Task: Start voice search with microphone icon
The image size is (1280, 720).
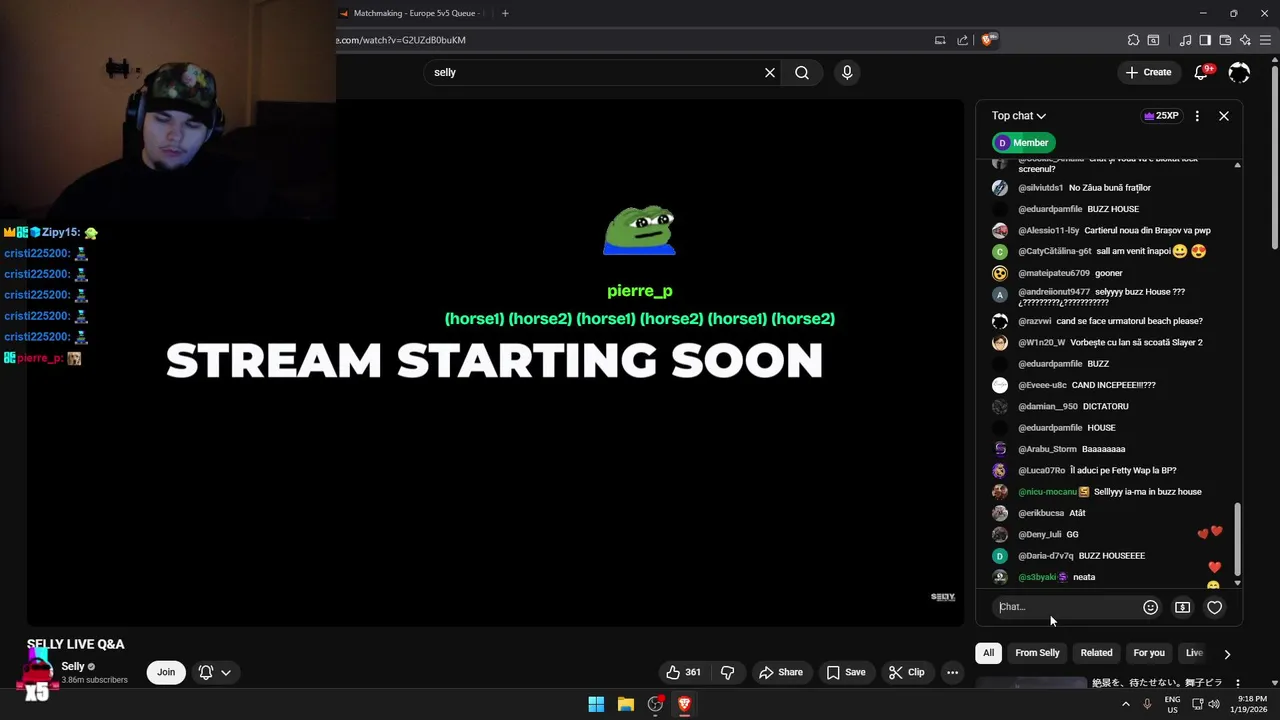Action: click(847, 72)
